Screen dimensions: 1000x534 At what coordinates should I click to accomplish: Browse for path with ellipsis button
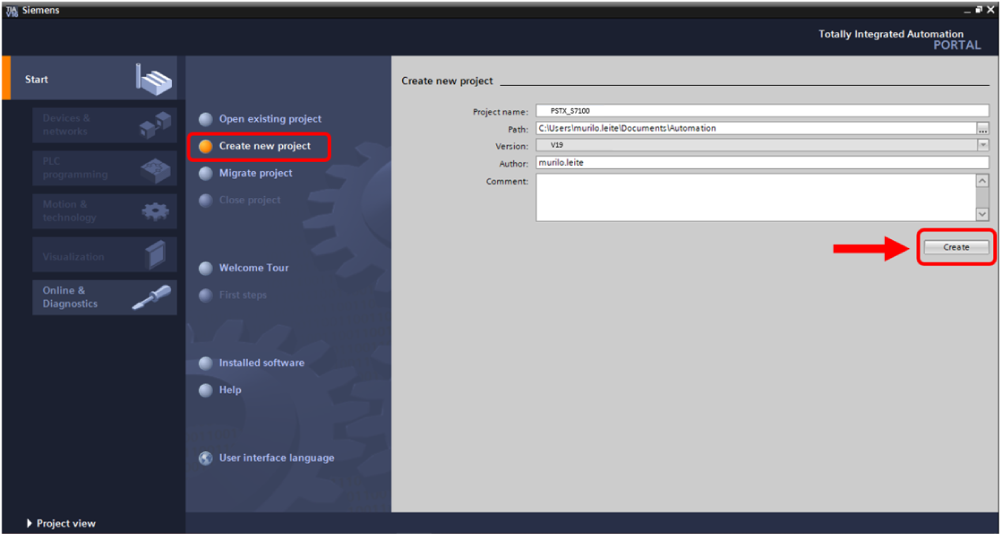[x=983, y=128]
